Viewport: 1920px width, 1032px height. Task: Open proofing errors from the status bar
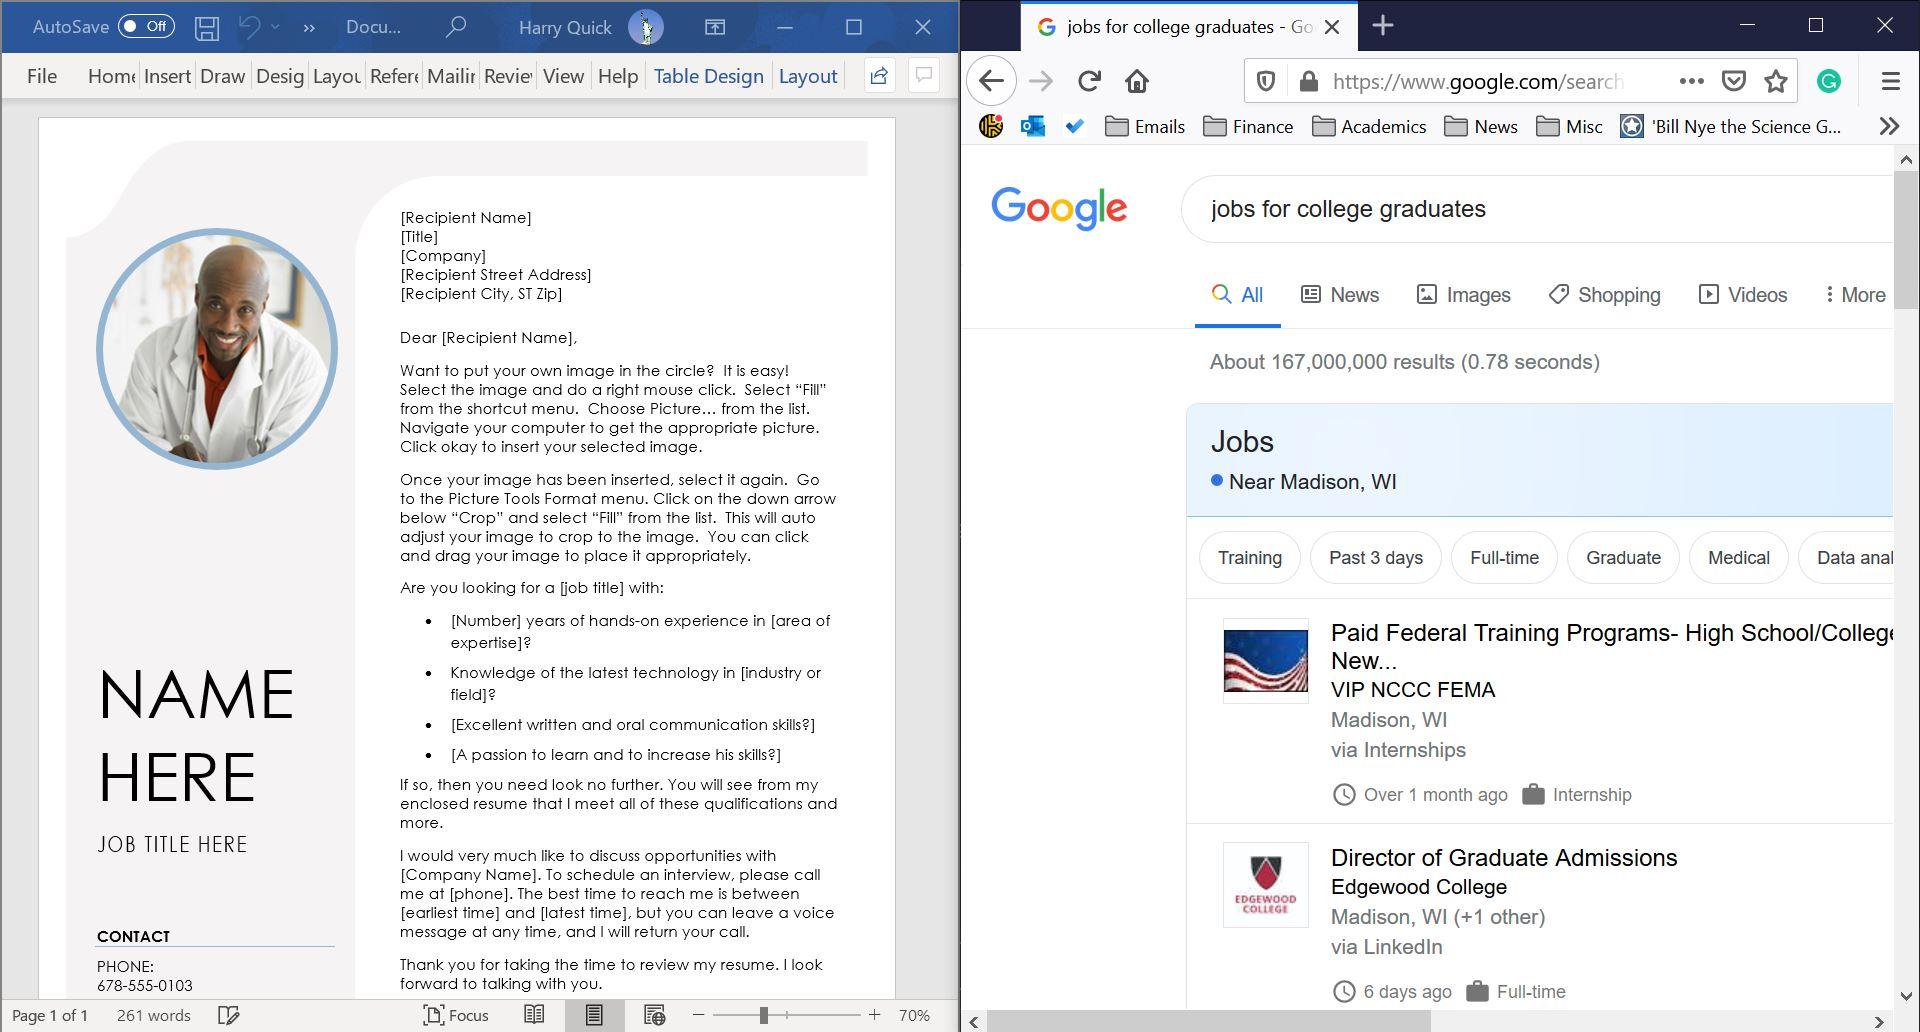[228, 1015]
